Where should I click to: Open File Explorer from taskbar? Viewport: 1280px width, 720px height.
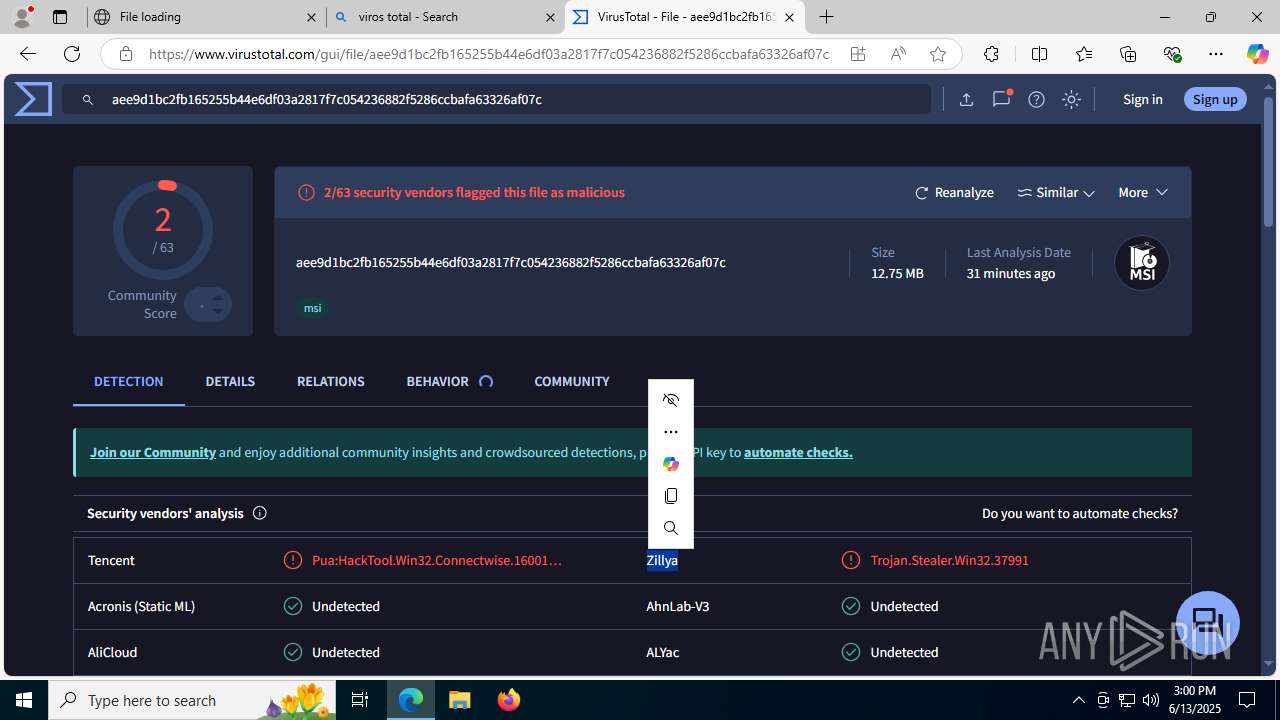(459, 700)
